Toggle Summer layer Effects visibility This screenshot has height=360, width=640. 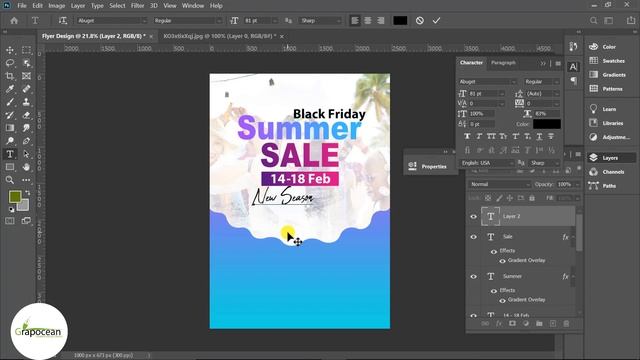coord(494,291)
